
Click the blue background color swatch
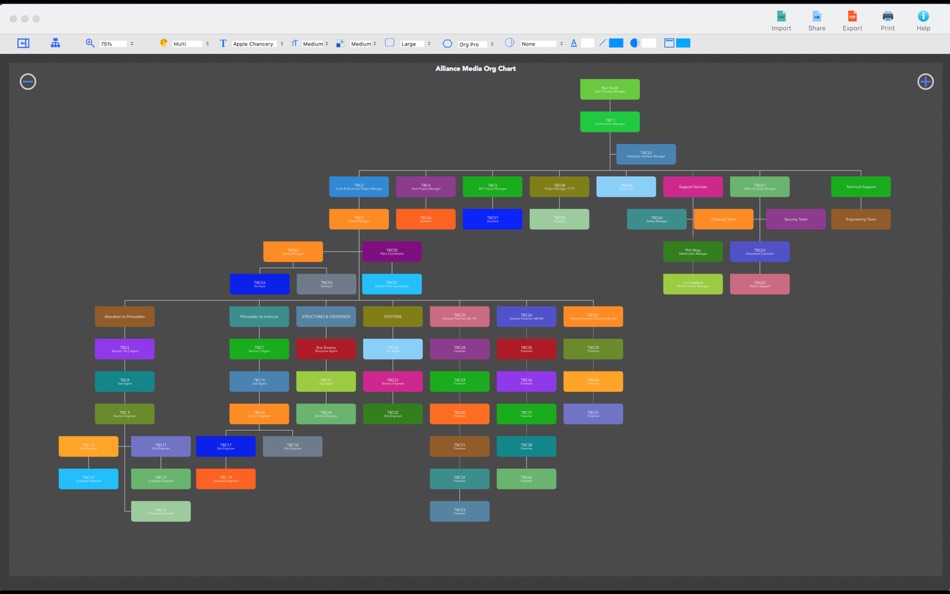[683, 43]
